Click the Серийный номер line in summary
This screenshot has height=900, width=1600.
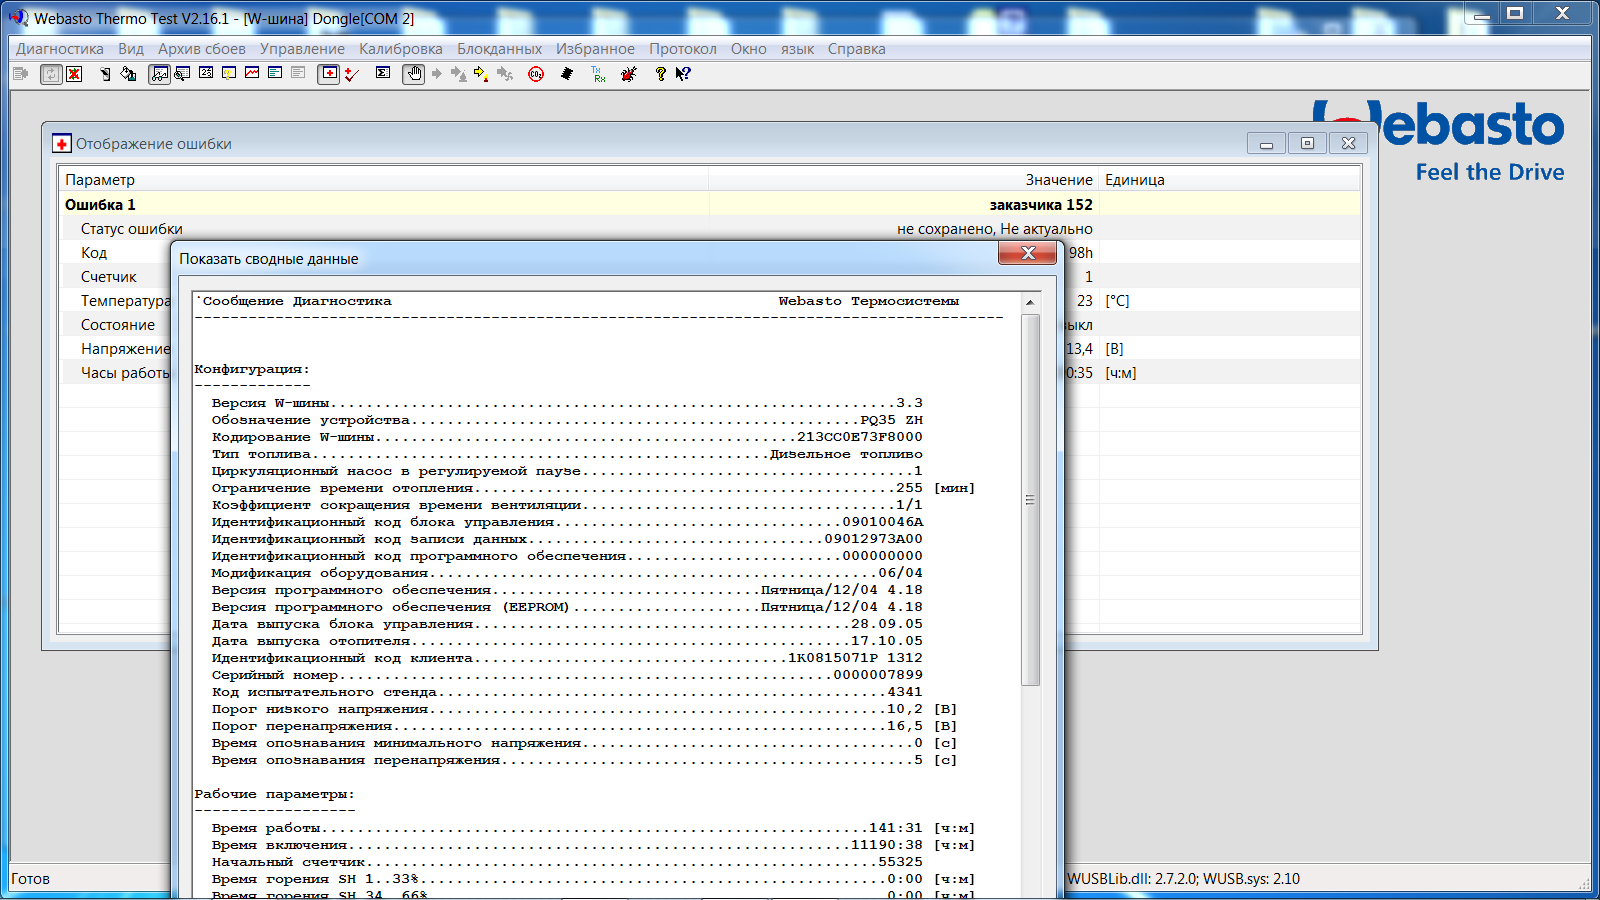[567, 675]
